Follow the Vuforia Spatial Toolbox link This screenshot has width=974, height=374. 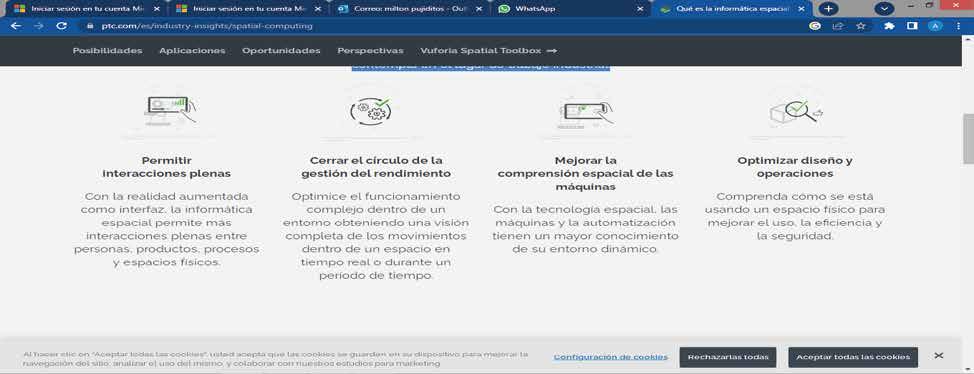(x=488, y=51)
